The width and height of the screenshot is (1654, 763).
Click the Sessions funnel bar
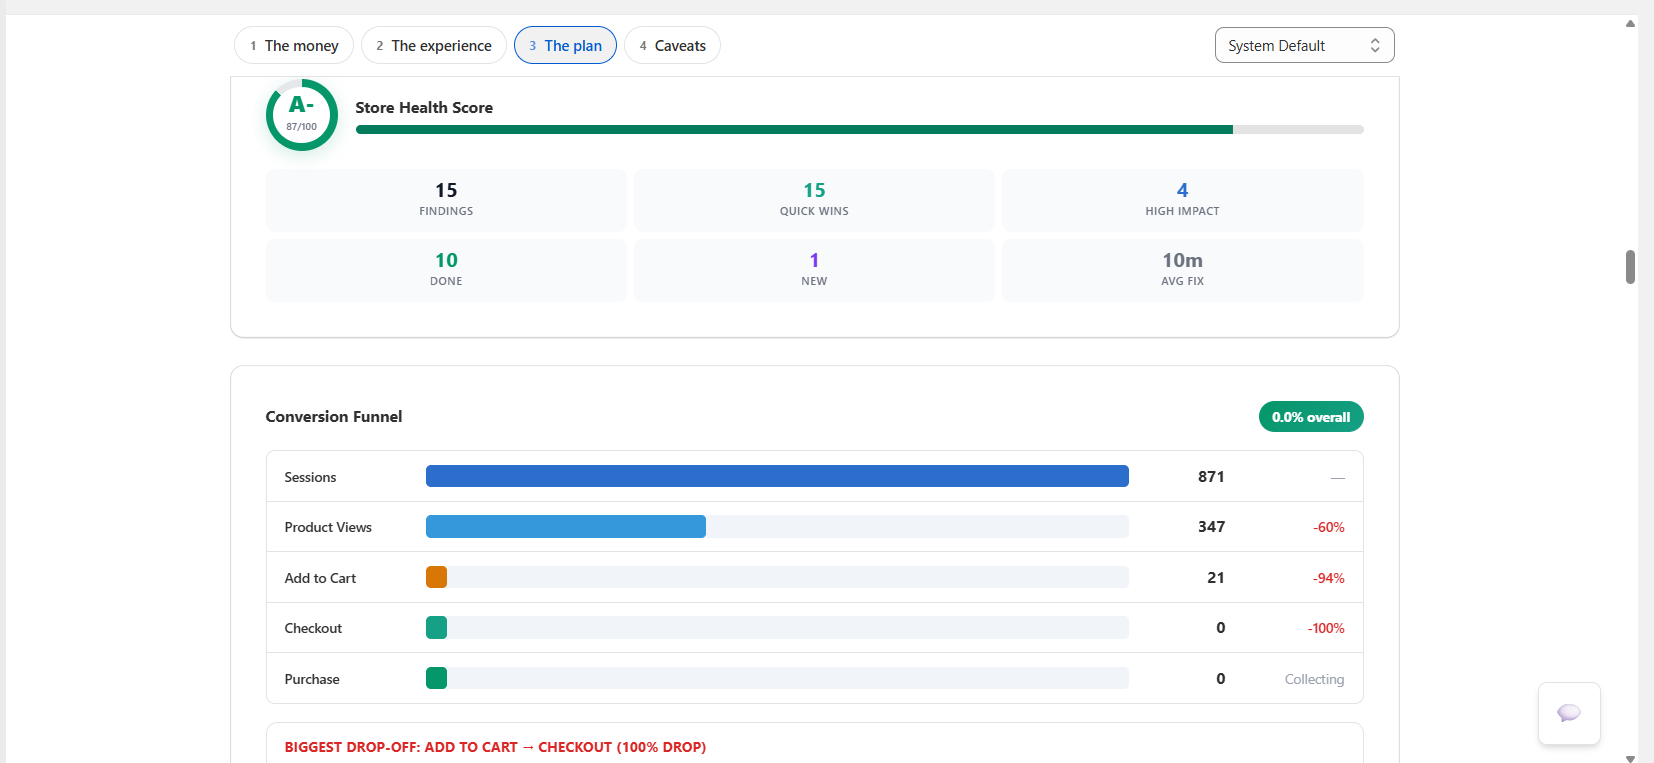pyautogui.click(x=777, y=476)
